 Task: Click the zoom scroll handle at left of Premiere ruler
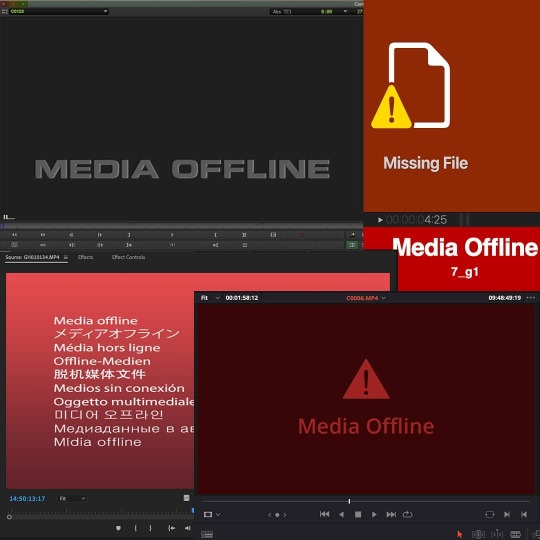point(9,517)
